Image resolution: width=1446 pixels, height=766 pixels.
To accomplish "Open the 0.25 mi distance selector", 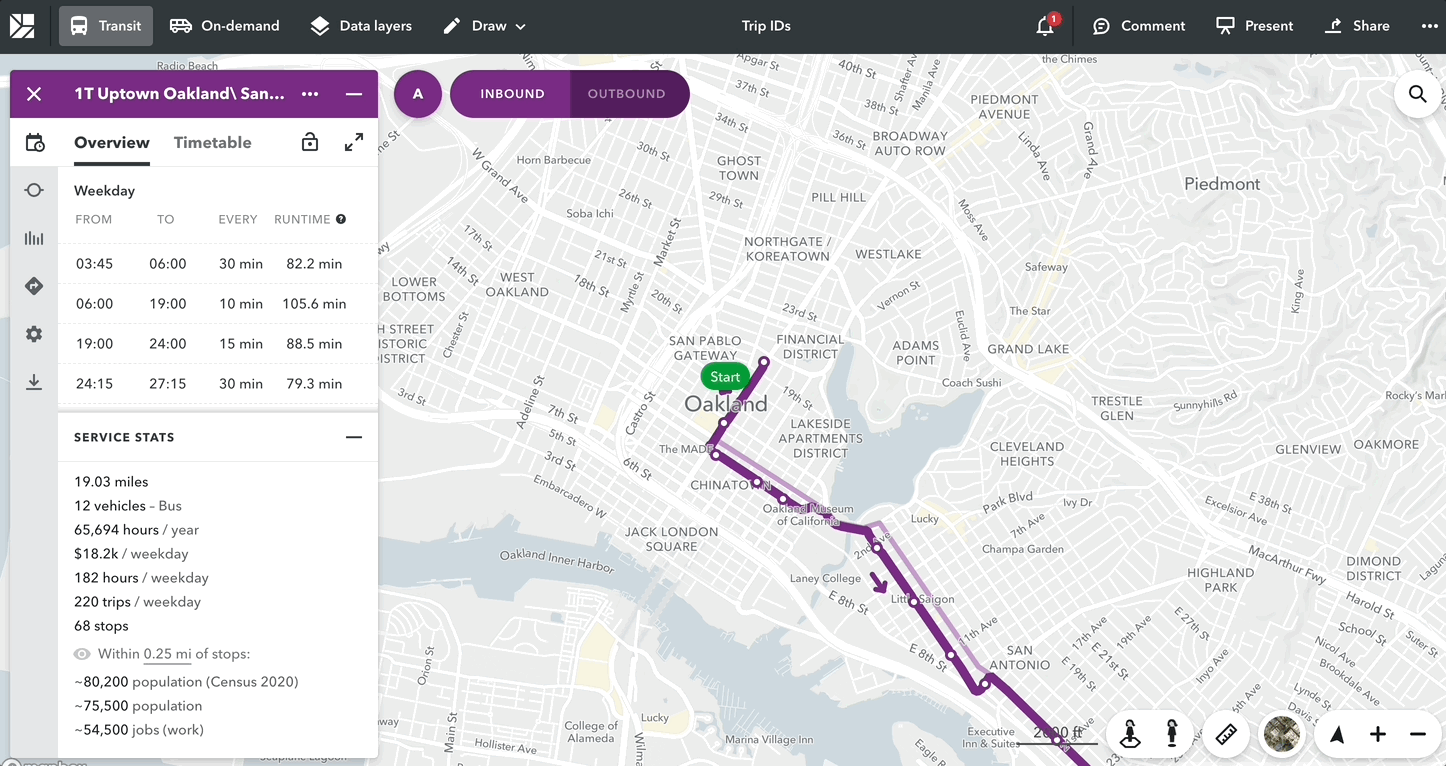I will click(x=167, y=654).
